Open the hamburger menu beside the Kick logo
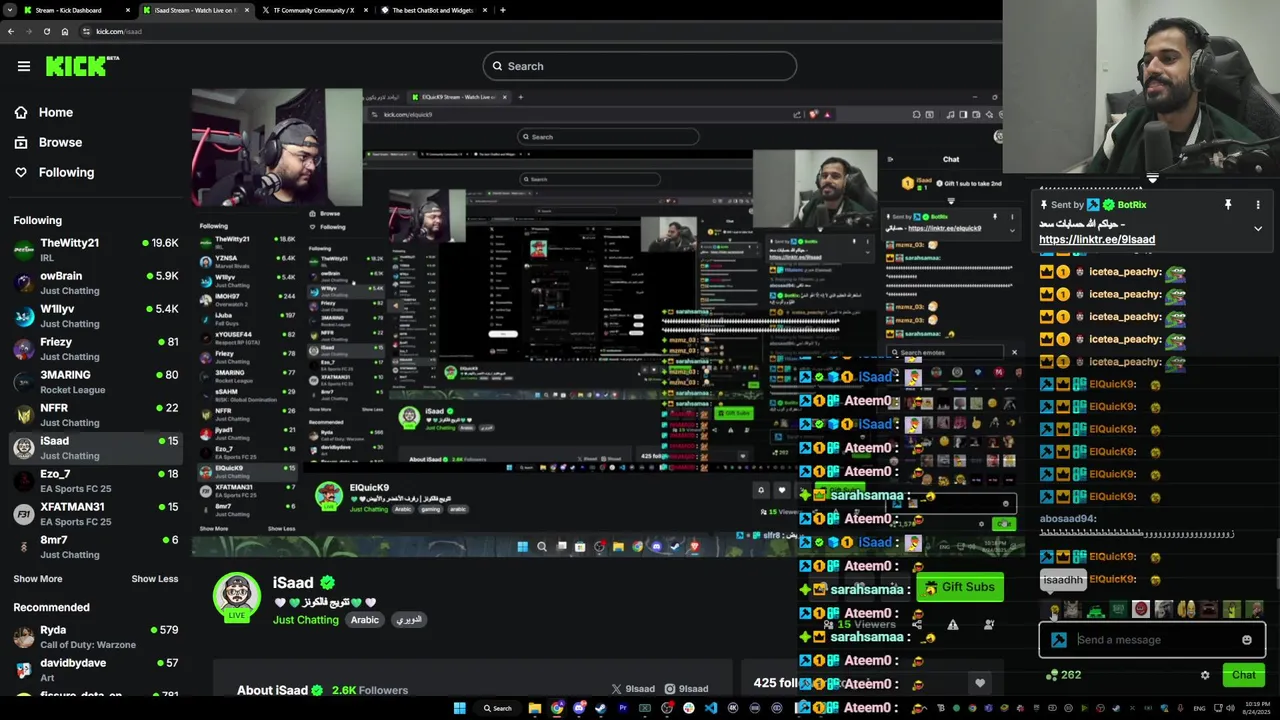This screenshot has width=1280, height=720. pyautogui.click(x=24, y=66)
